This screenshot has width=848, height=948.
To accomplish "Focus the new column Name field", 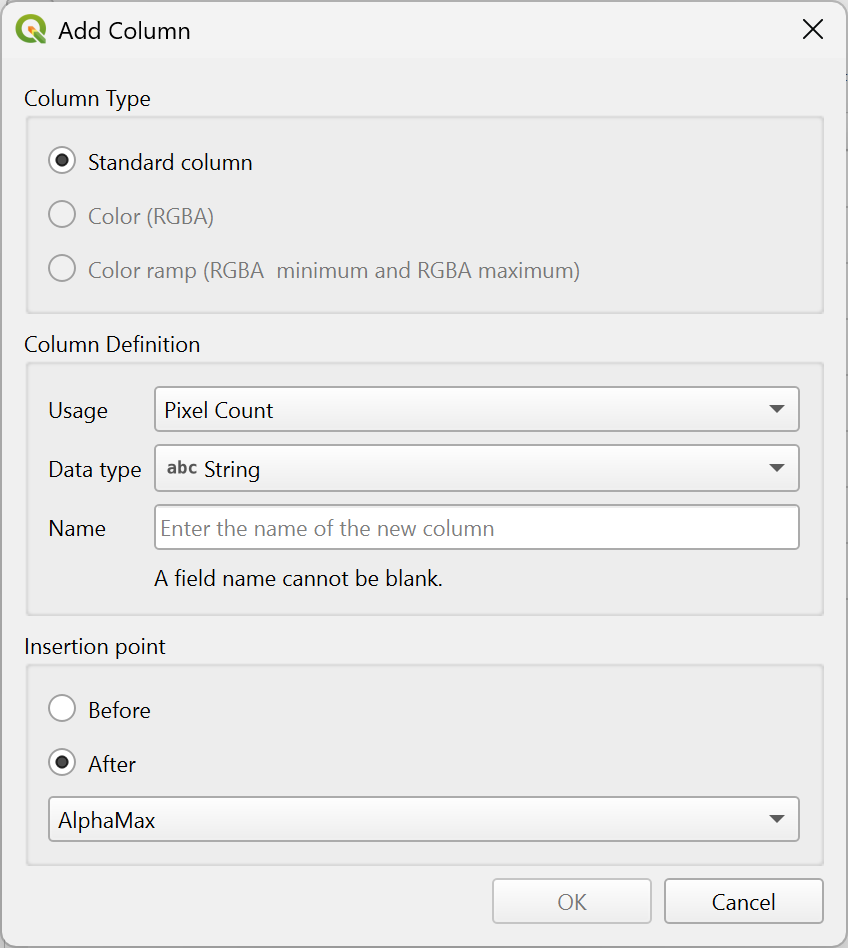I will coord(477,528).
